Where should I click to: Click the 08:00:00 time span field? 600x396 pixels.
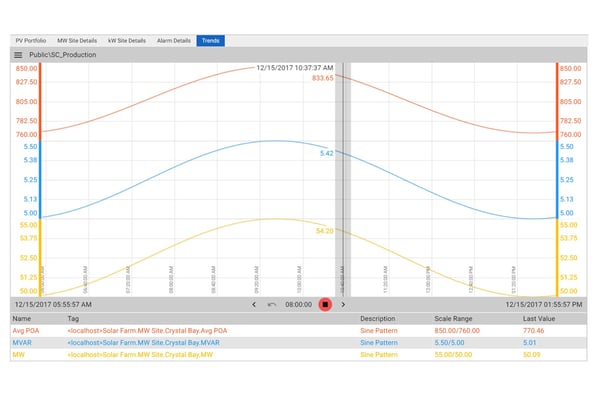298,305
